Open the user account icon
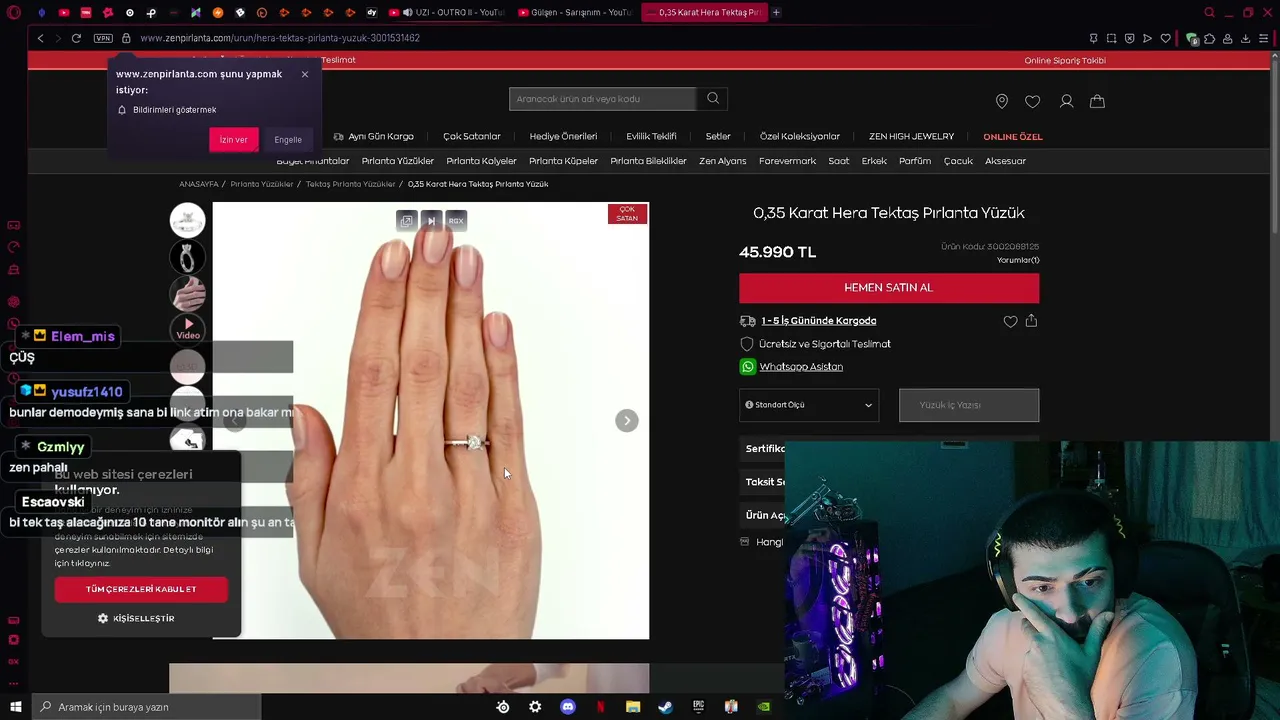The height and width of the screenshot is (720, 1280). point(1066,101)
